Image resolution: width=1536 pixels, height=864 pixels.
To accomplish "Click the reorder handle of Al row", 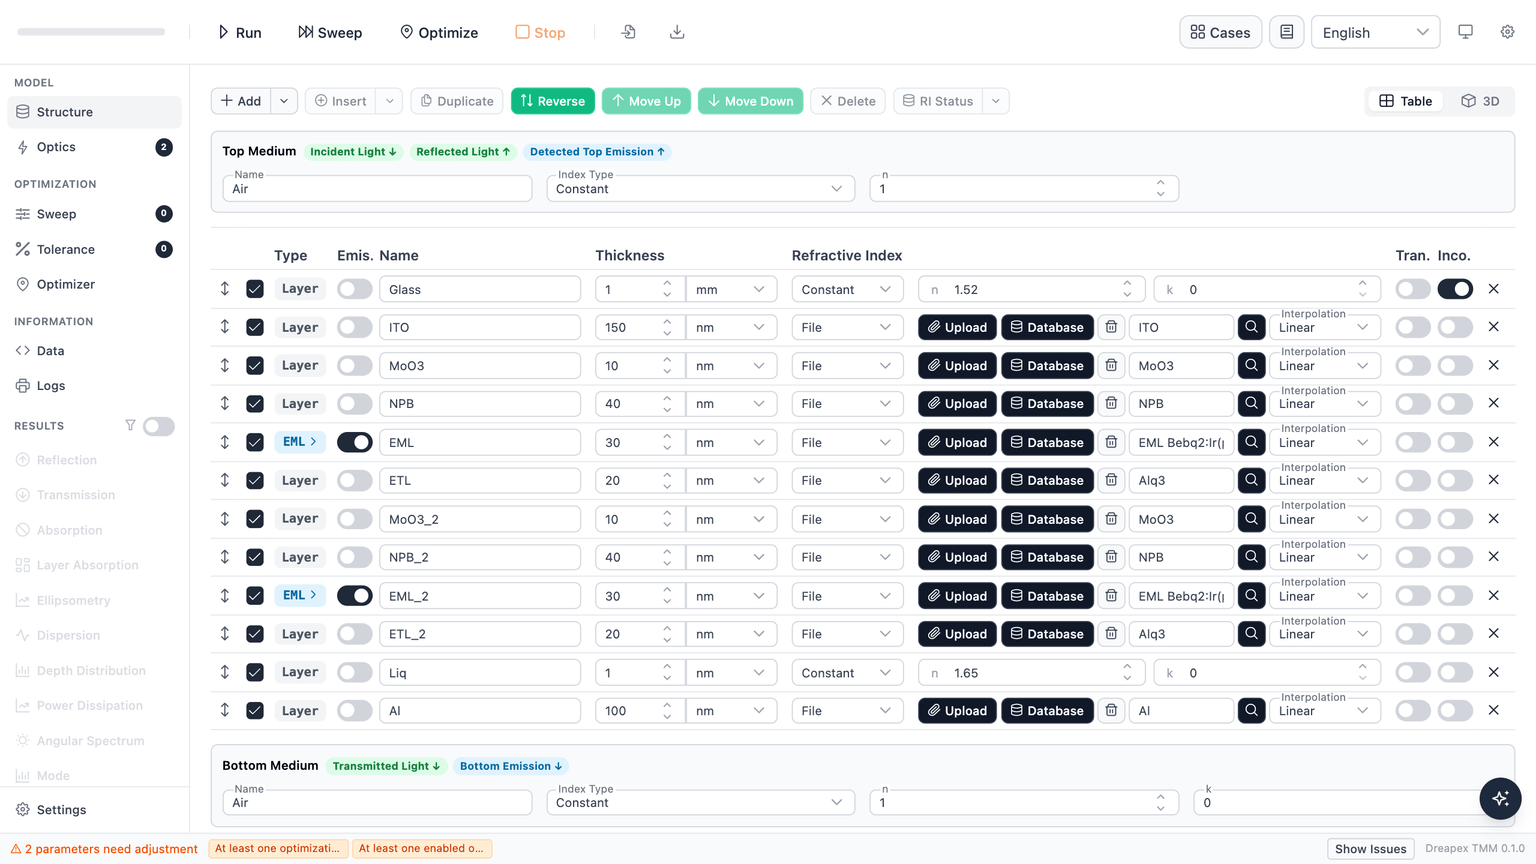I will click(x=225, y=711).
